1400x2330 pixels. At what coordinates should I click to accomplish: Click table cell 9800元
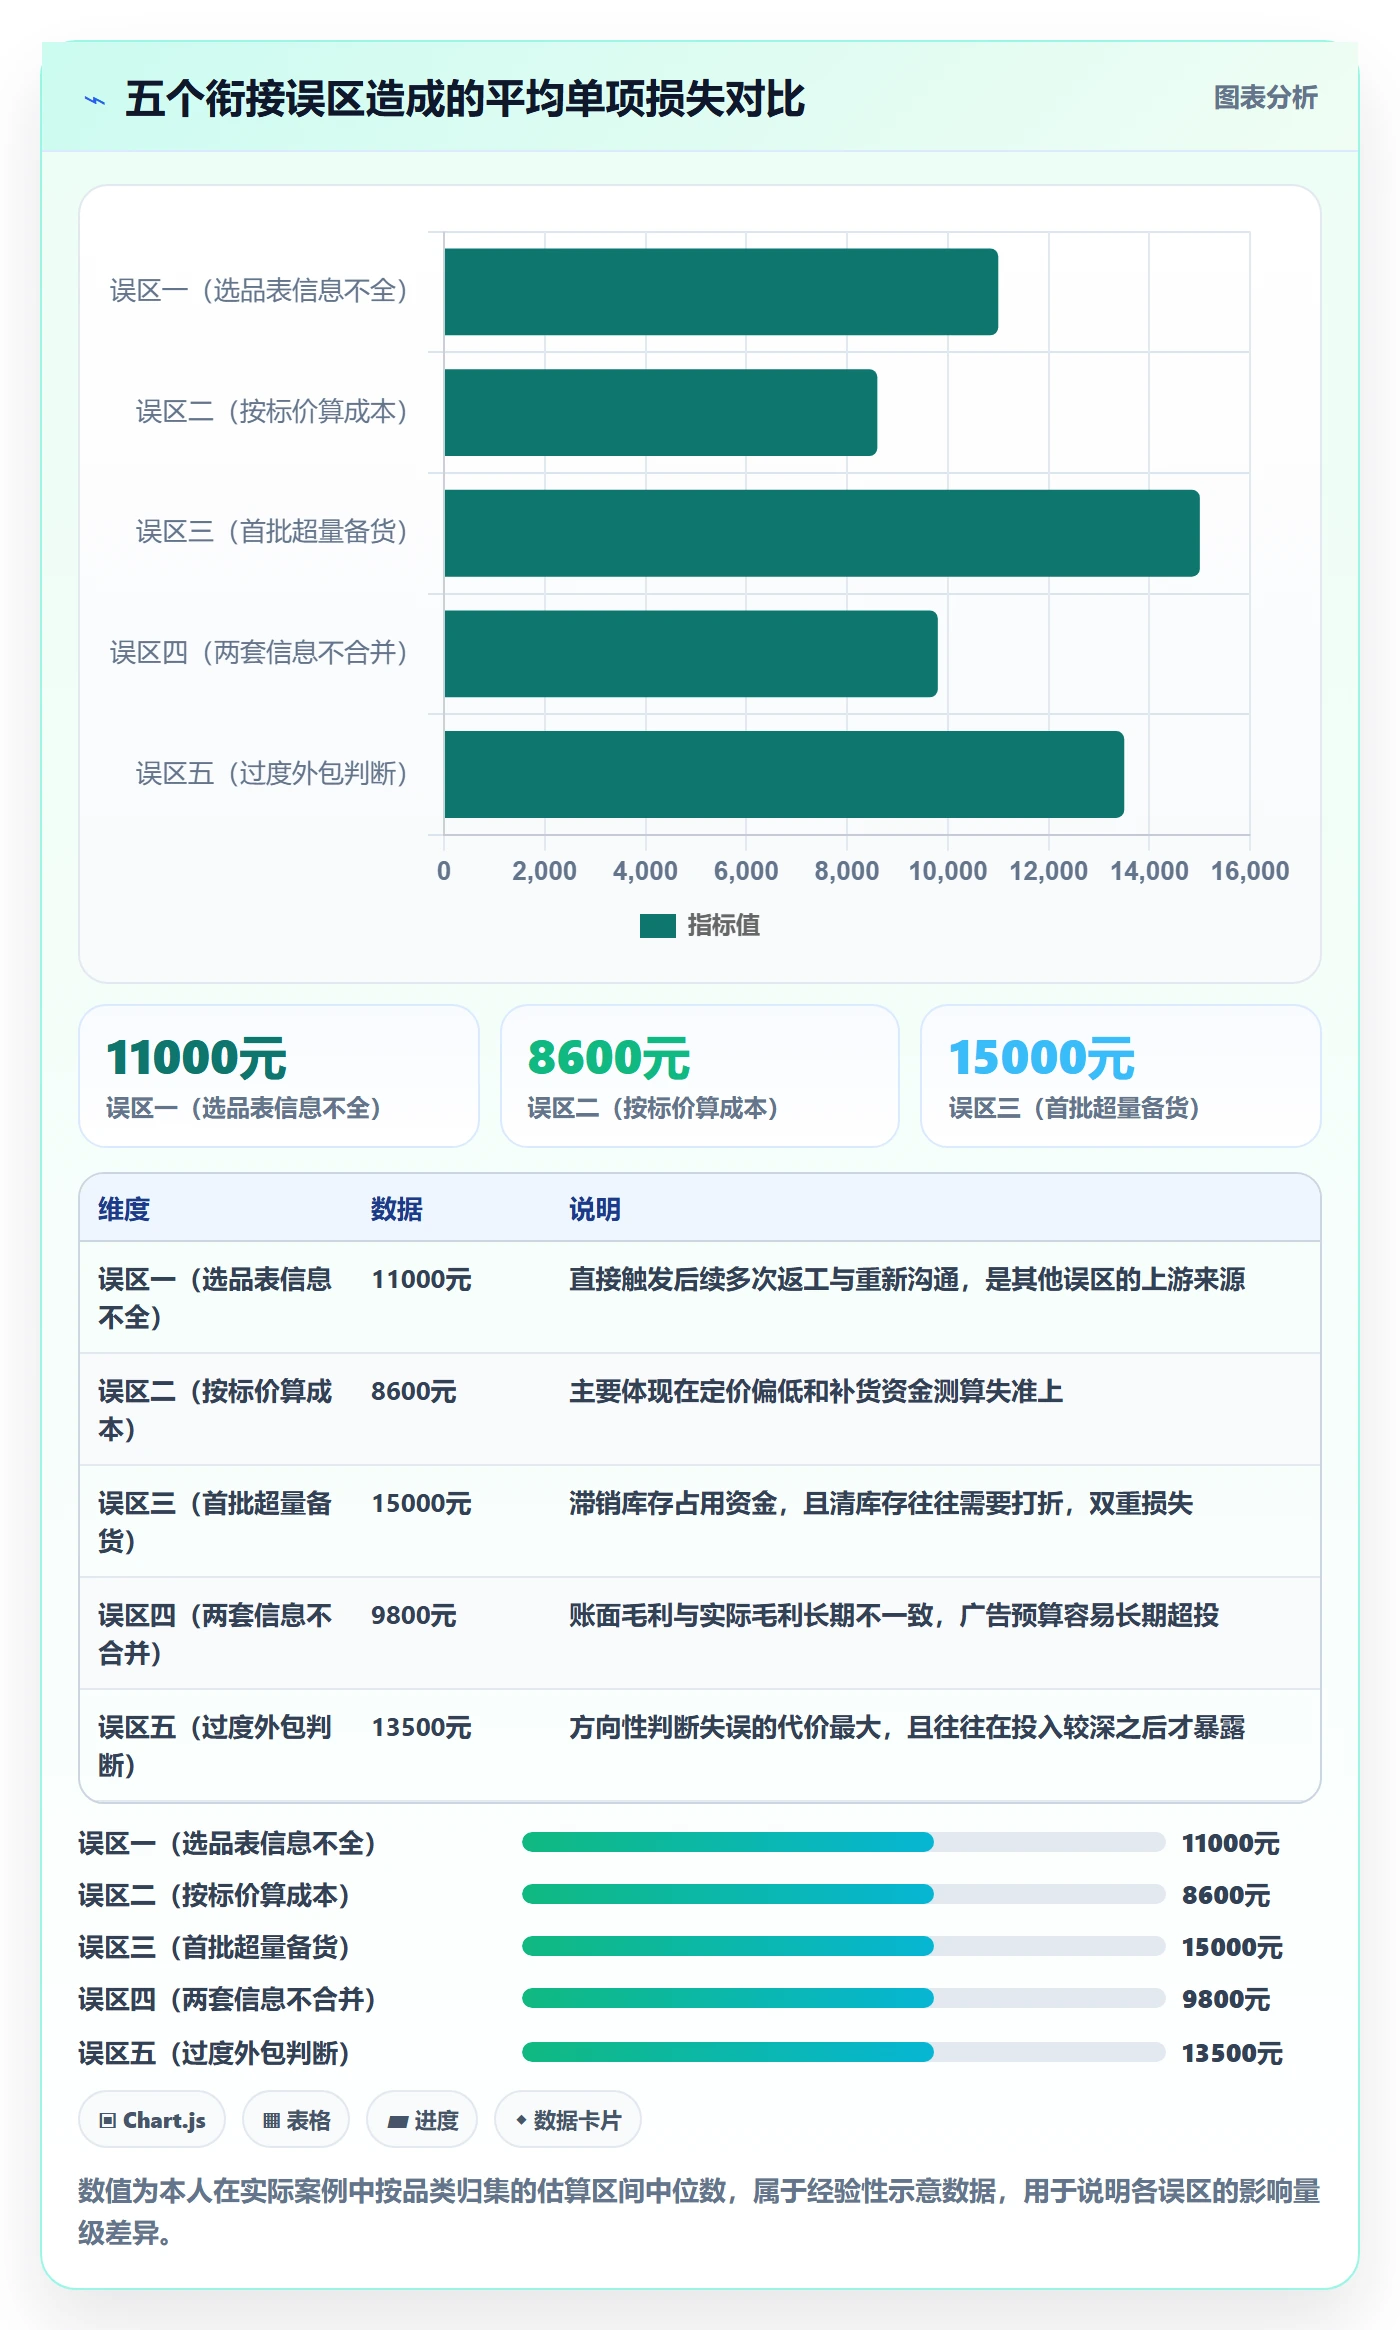click(x=414, y=1616)
